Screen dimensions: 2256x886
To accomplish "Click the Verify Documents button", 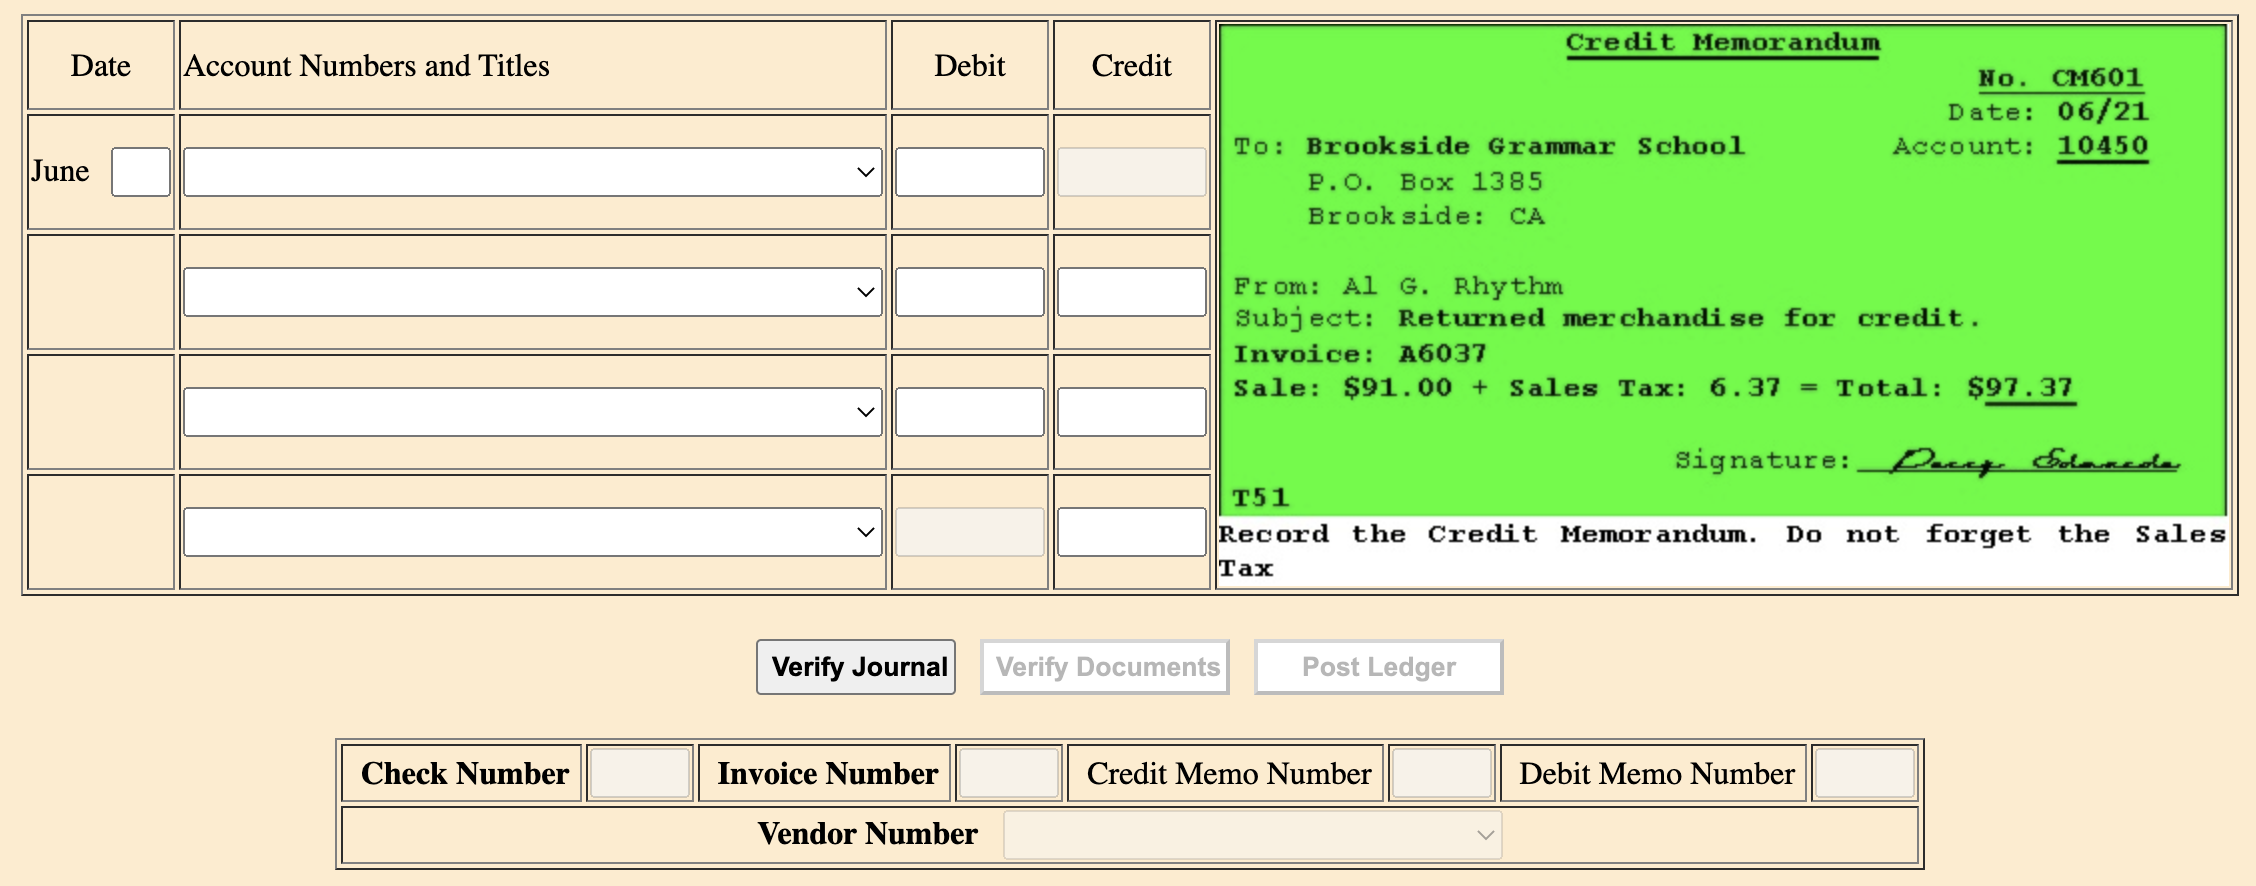I will click(x=1105, y=667).
